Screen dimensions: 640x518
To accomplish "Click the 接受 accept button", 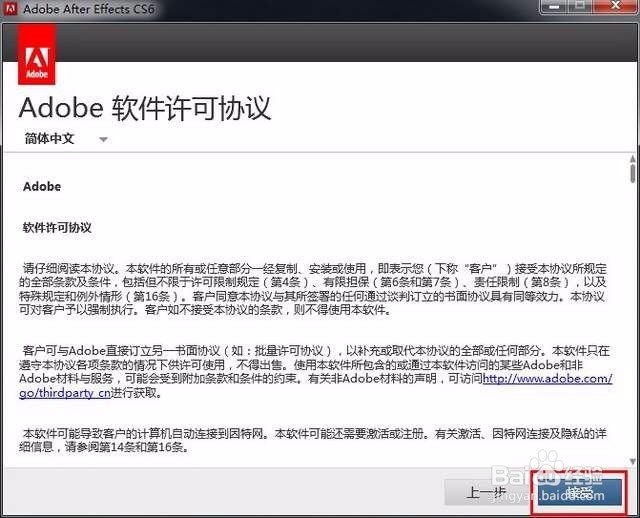I will (x=580, y=493).
